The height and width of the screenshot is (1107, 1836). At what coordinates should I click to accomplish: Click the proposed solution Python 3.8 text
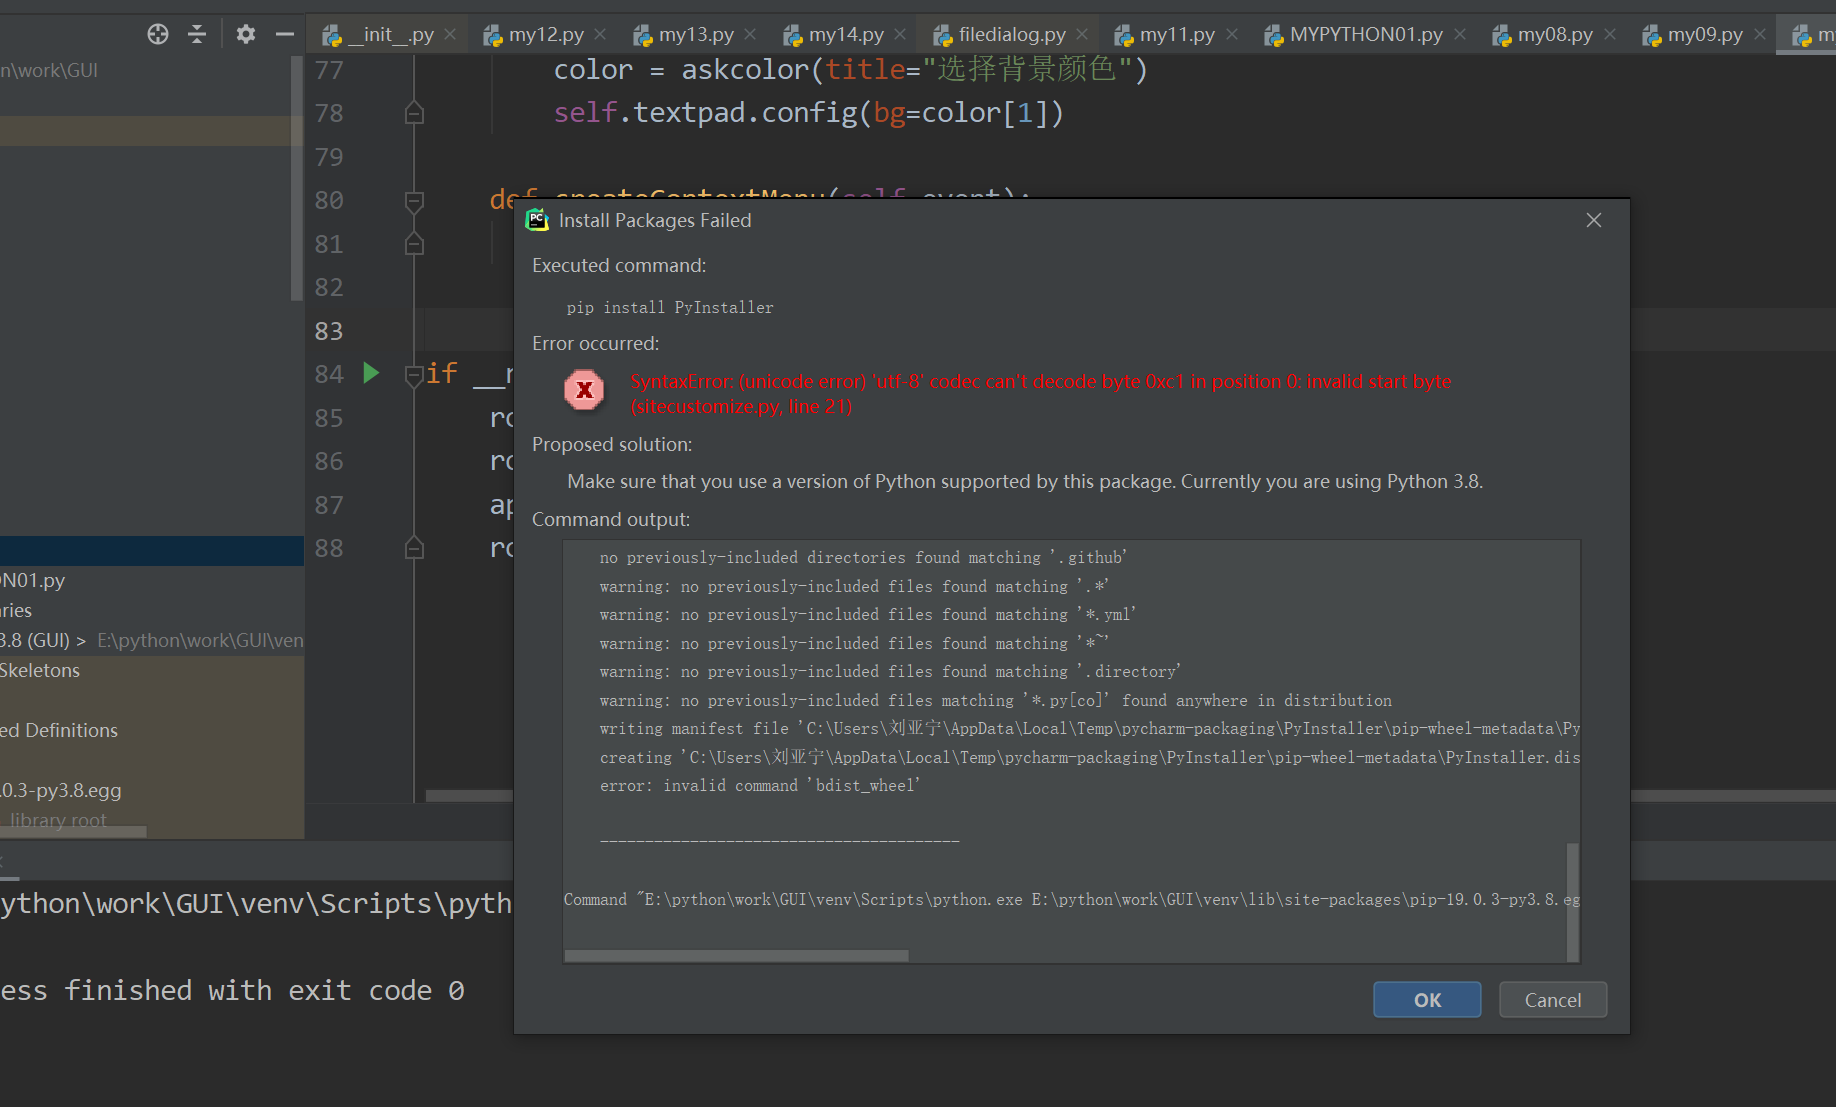coord(1025,482)
